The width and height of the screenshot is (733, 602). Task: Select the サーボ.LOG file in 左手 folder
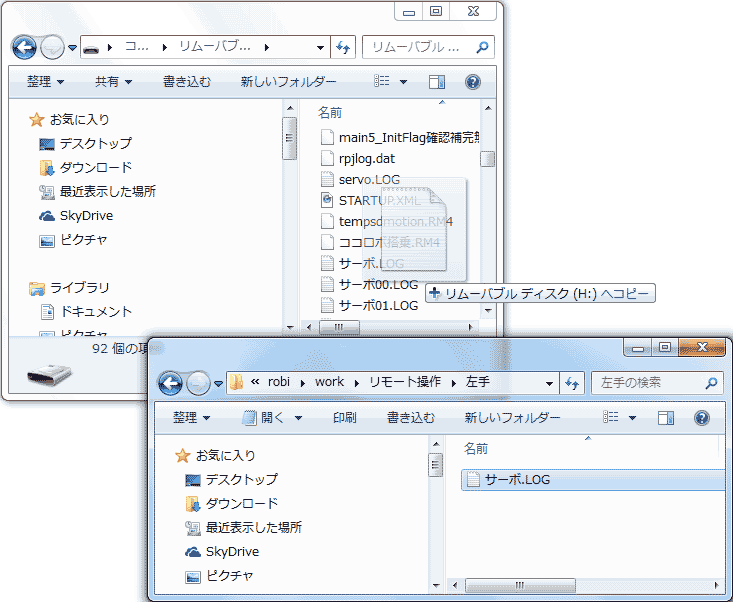(x=516, y=480)
